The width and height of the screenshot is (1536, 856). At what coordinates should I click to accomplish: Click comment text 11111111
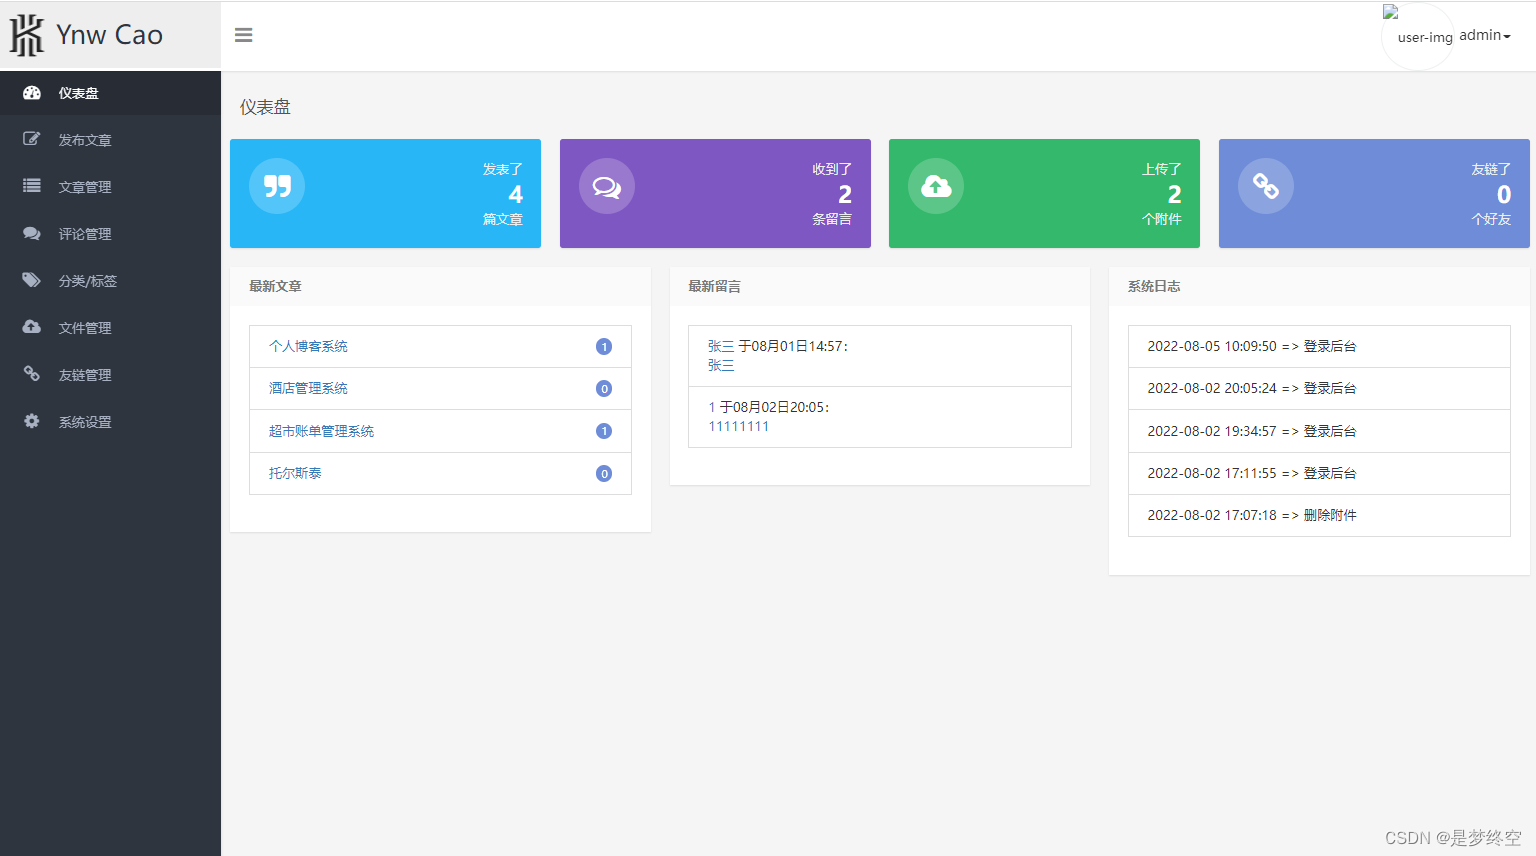click(739, 426)
